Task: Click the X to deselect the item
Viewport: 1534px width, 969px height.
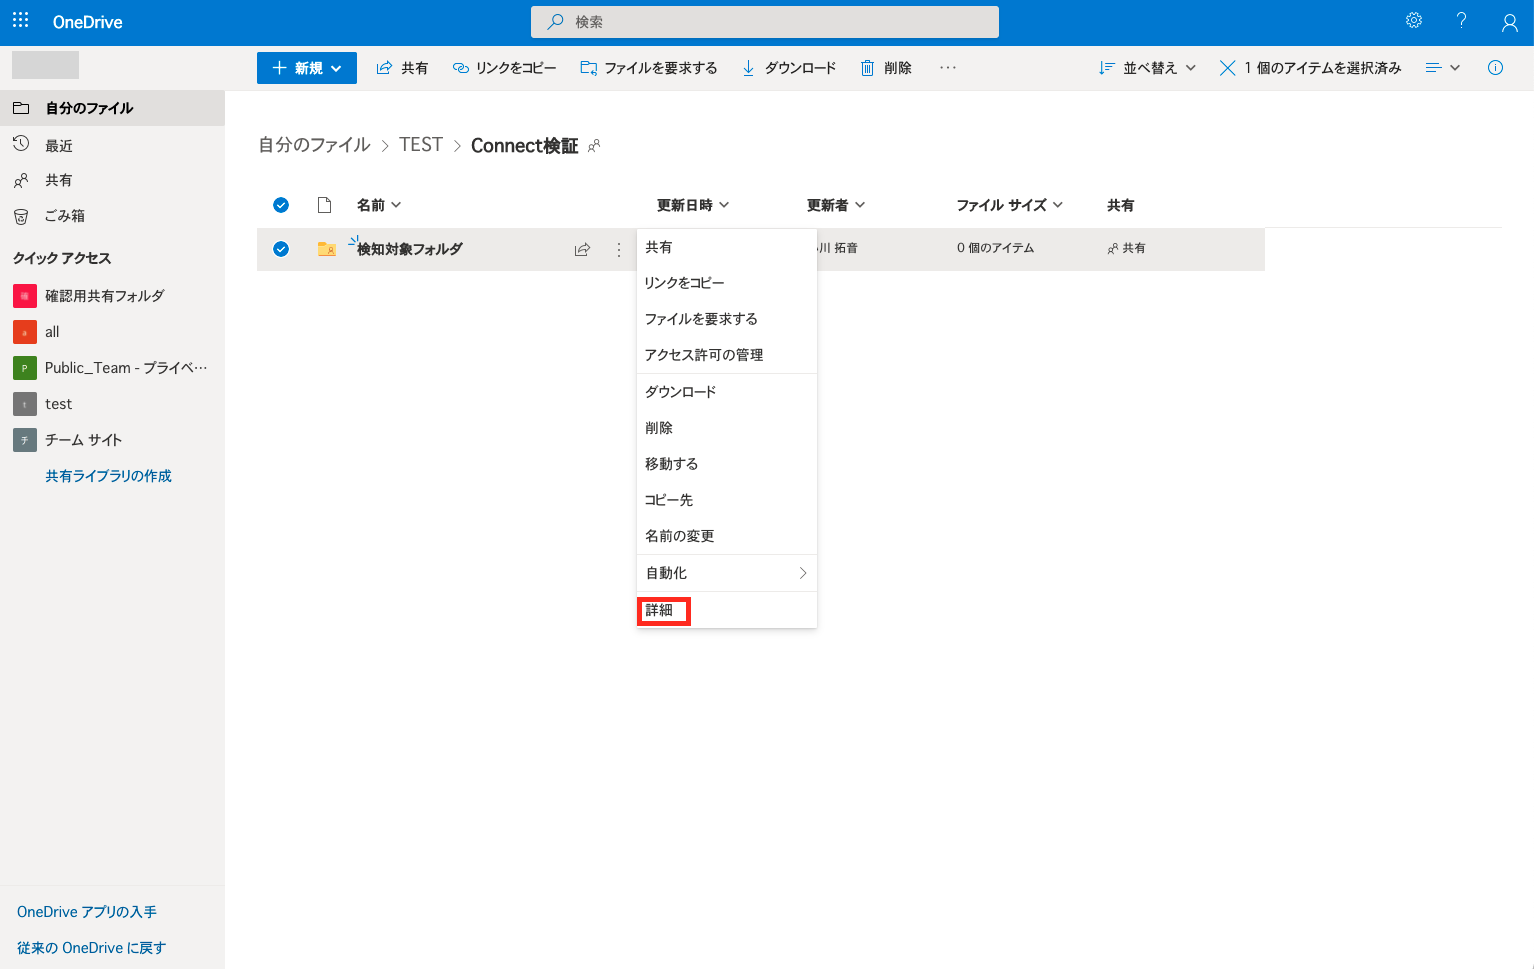Action: point(1227,67)
